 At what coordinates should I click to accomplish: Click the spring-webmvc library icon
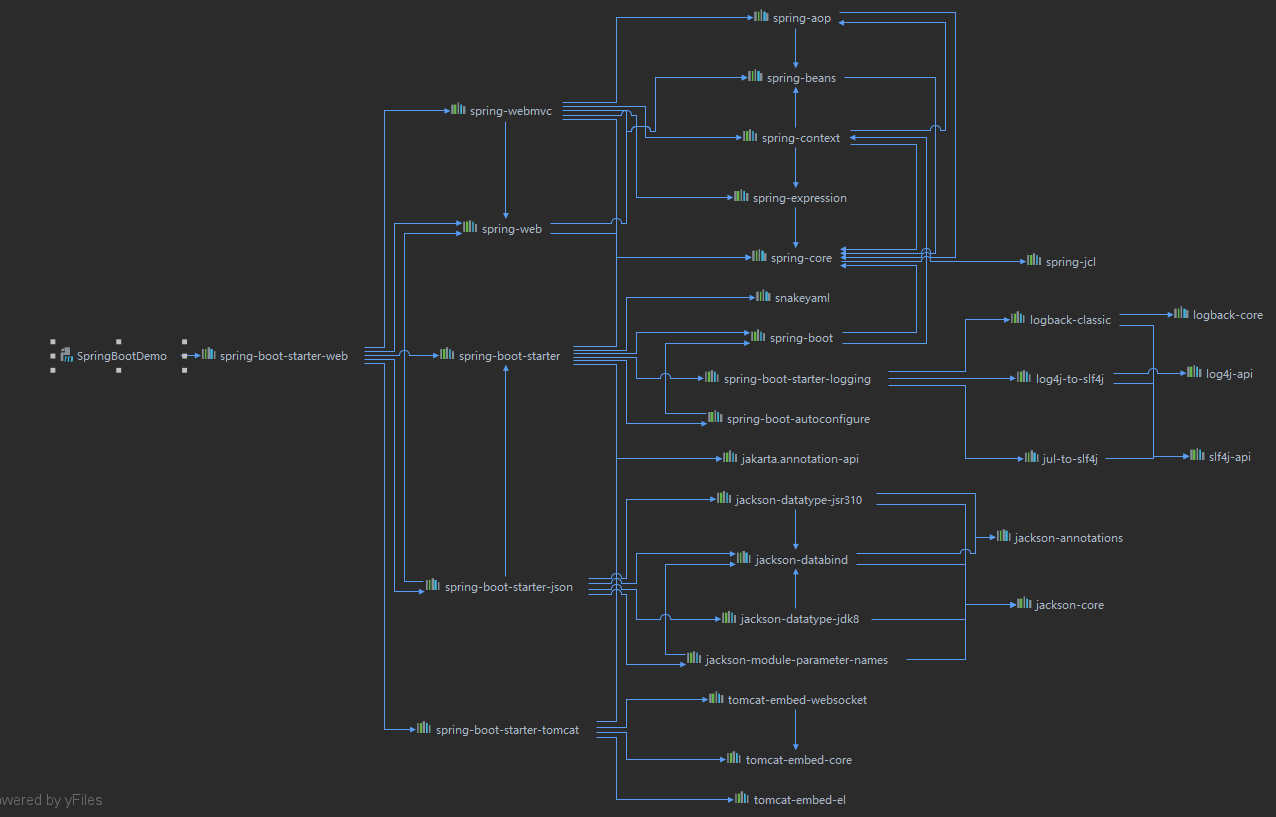(x=458, y=110)
